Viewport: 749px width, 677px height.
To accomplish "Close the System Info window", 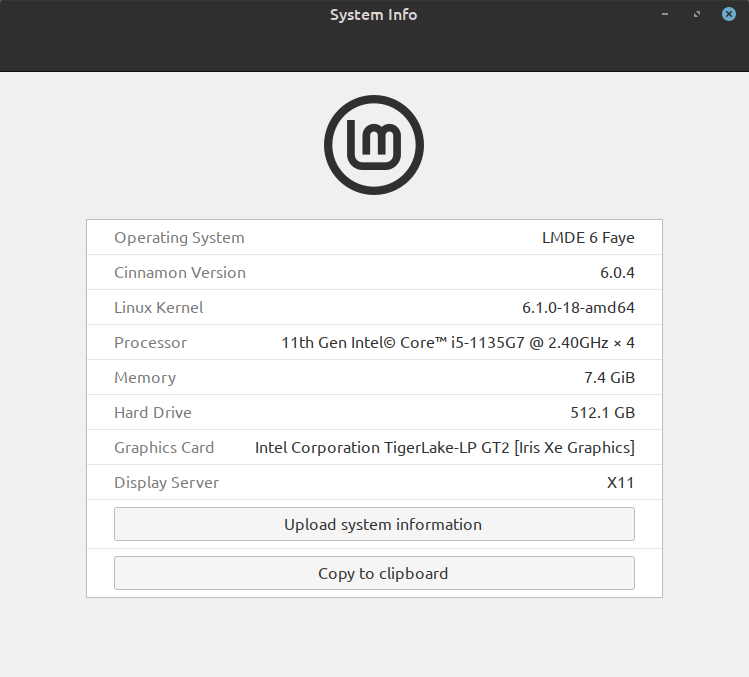I will click(729, 14).
